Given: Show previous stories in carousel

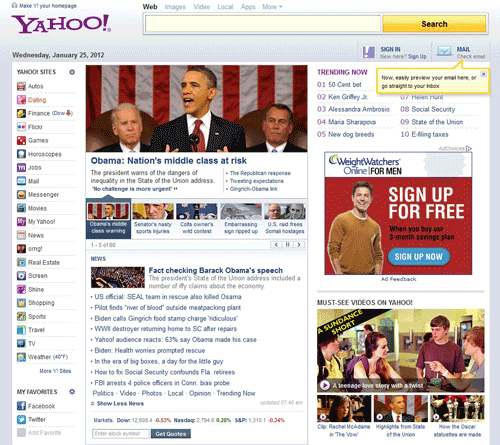Looking at the screenshot, I should pos(276,245).
